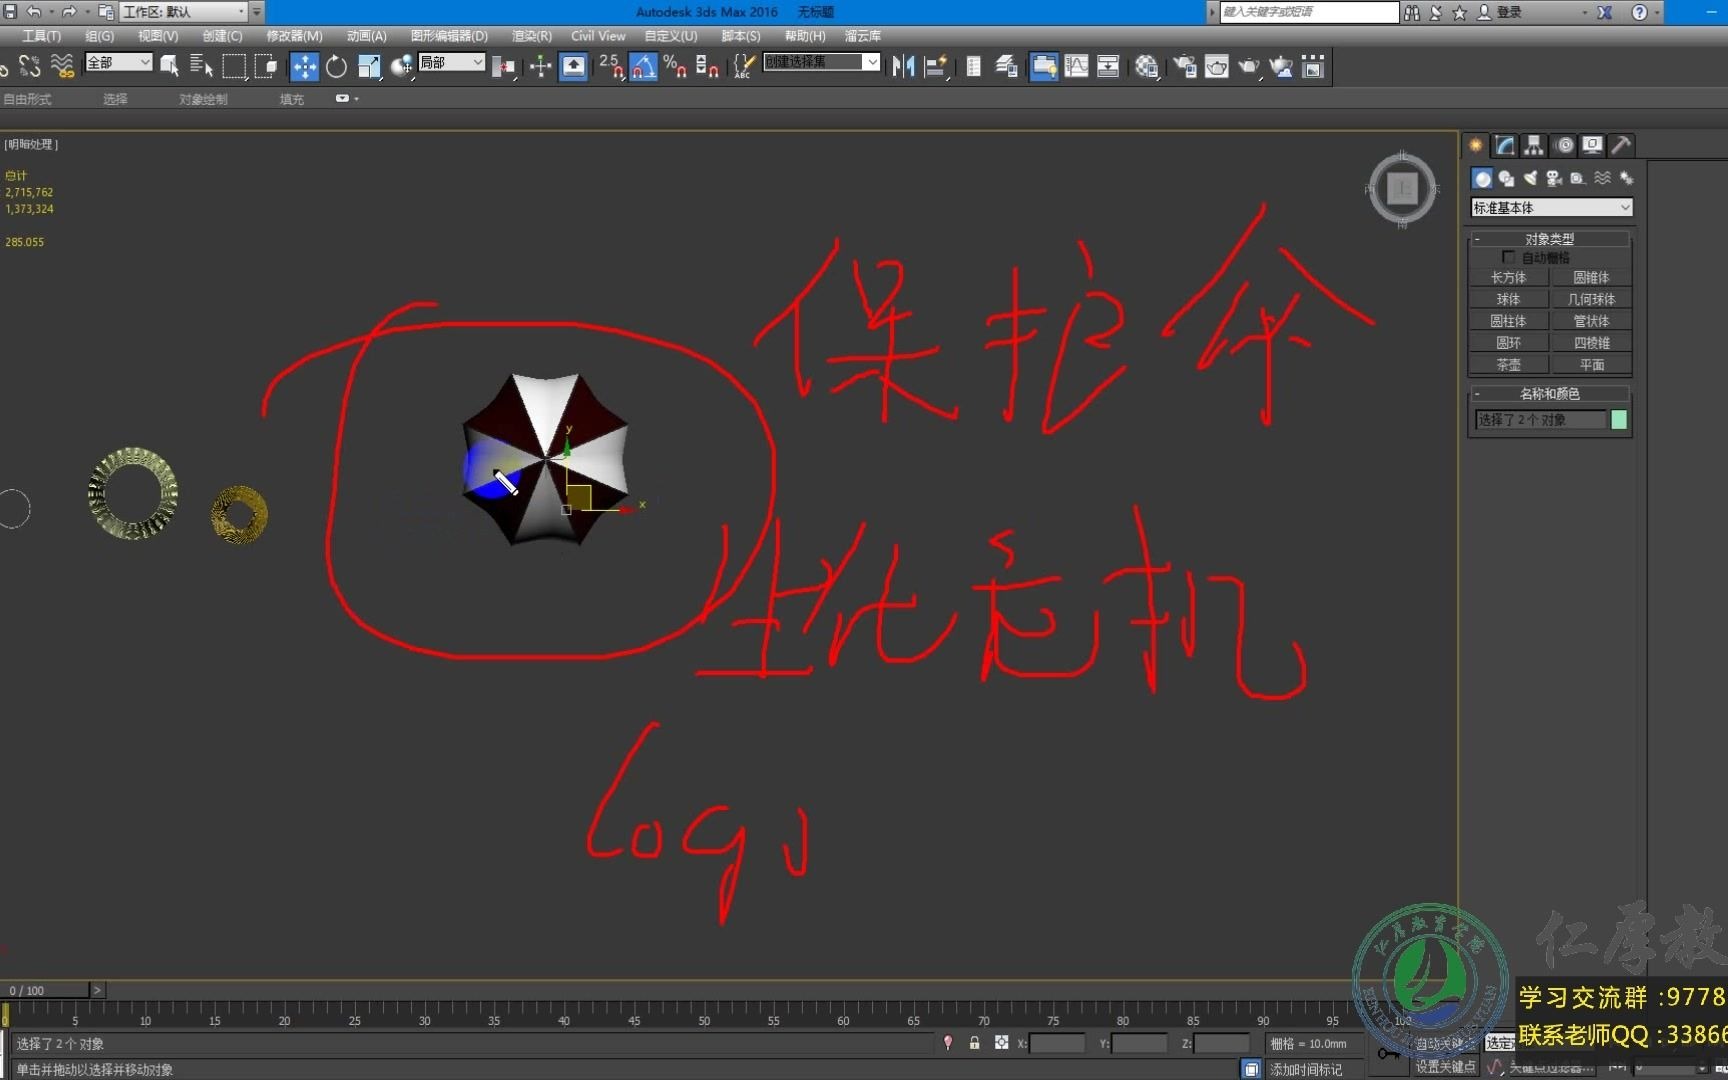This screenshot has width=1728, height=1080.
Task: Click the Align tool icon
Action: pyautogui.click(x=936, y=67)
